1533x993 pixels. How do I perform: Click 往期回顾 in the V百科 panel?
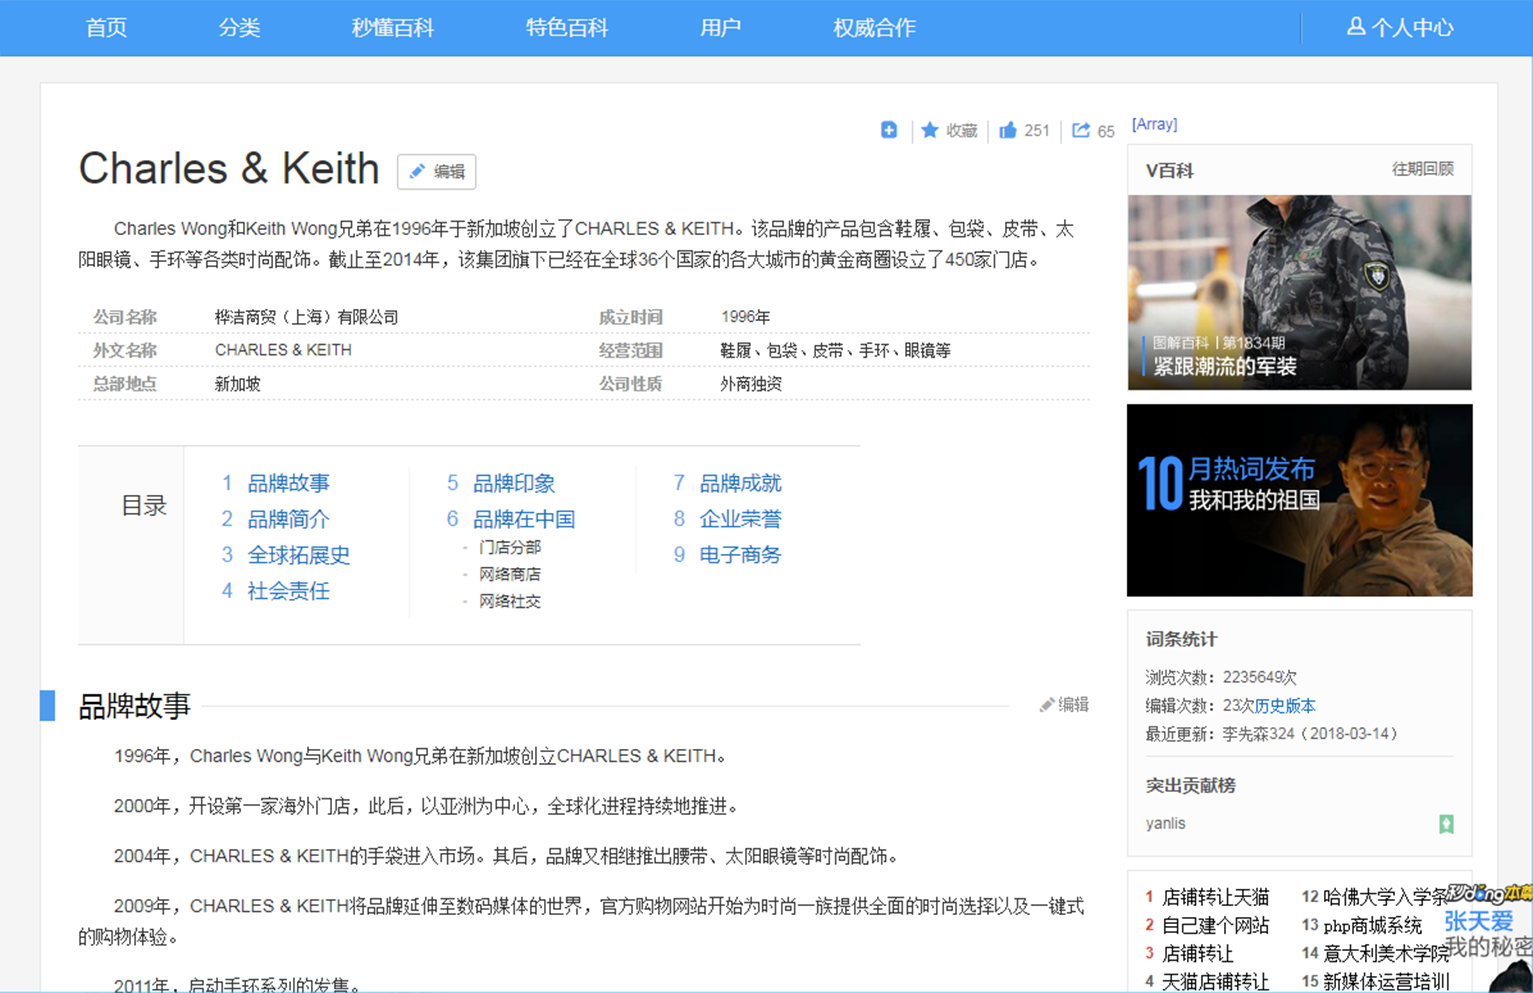[1422, 169]
